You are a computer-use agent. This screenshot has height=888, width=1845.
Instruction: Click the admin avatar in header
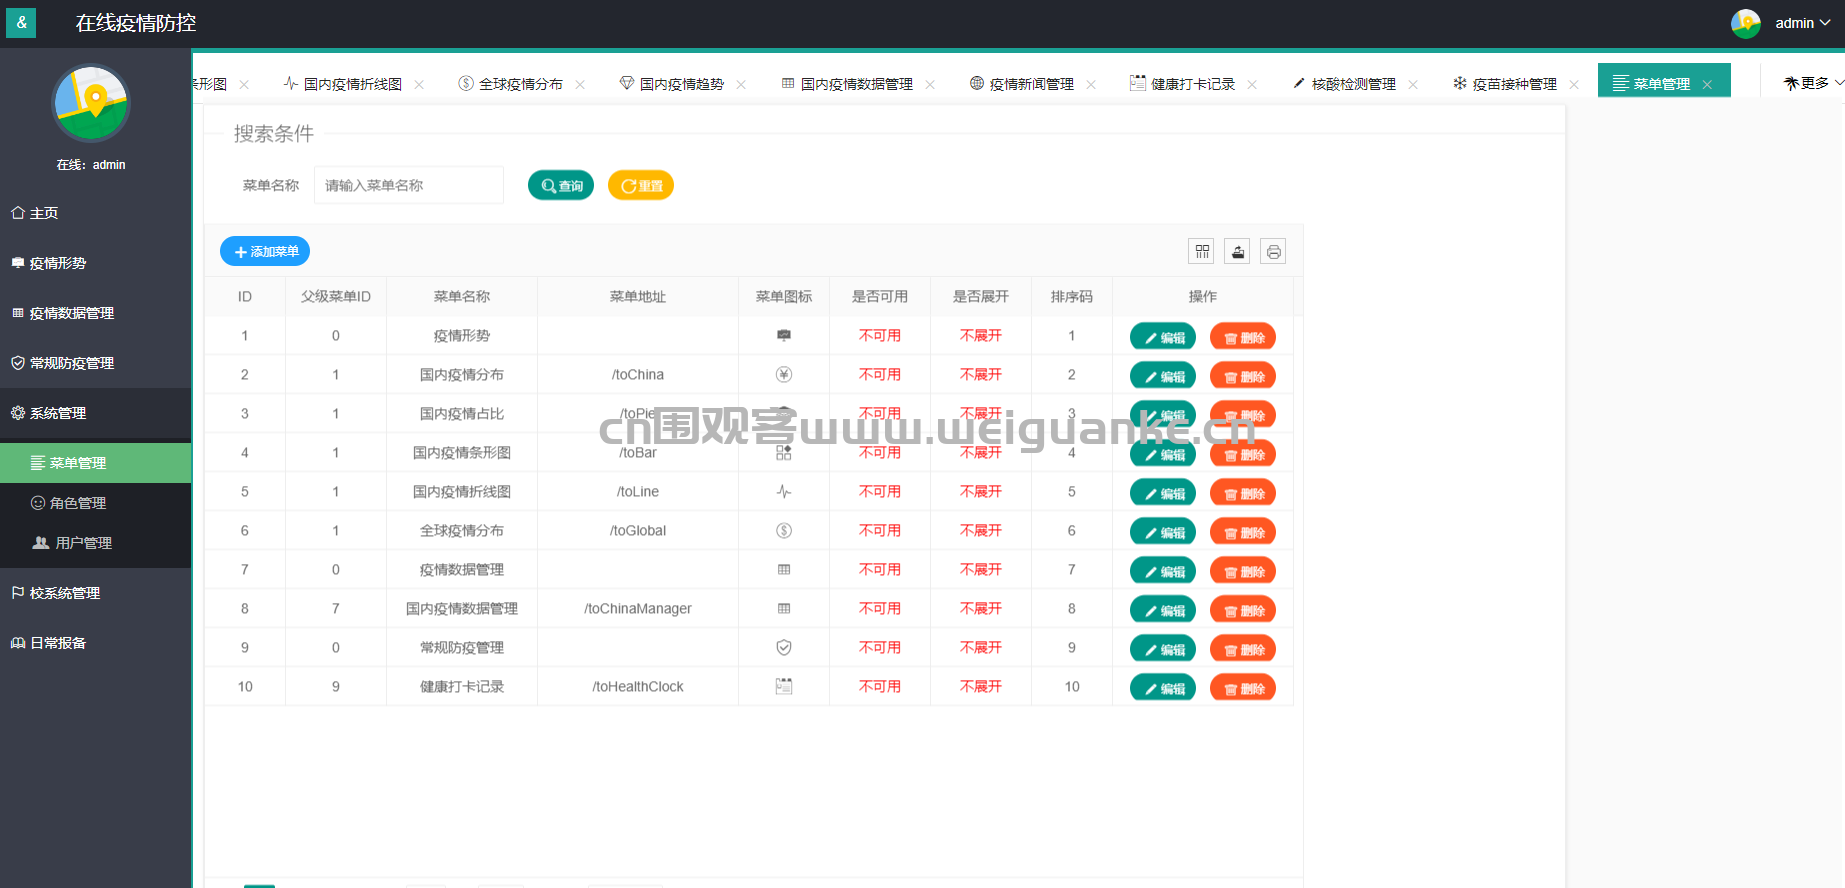coord(1745,23)
